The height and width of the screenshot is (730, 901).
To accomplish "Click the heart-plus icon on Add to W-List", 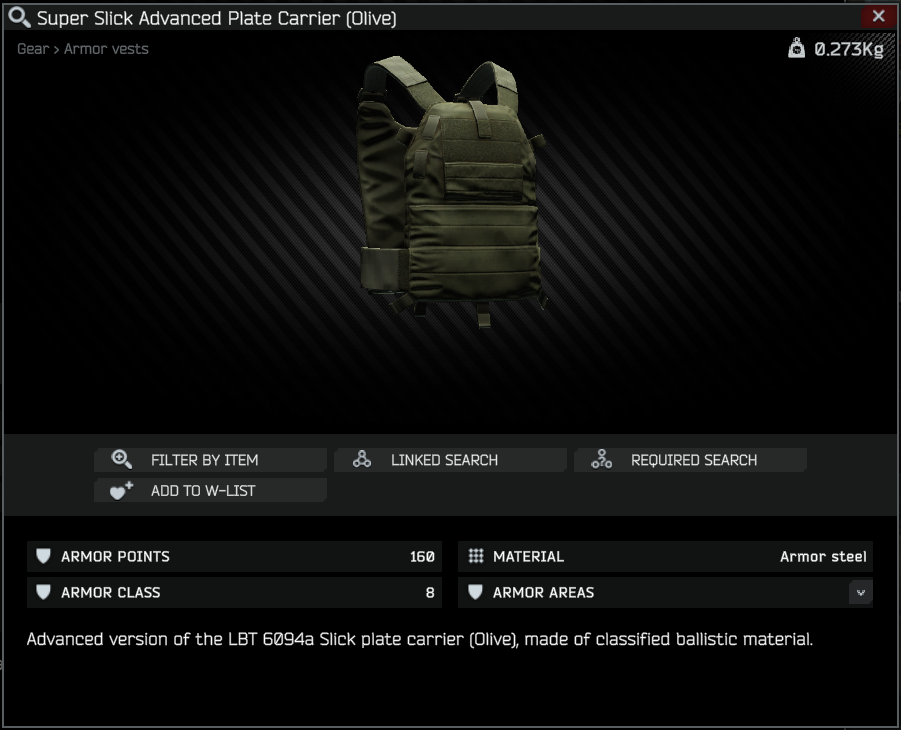I will click(x=121, y=490).
